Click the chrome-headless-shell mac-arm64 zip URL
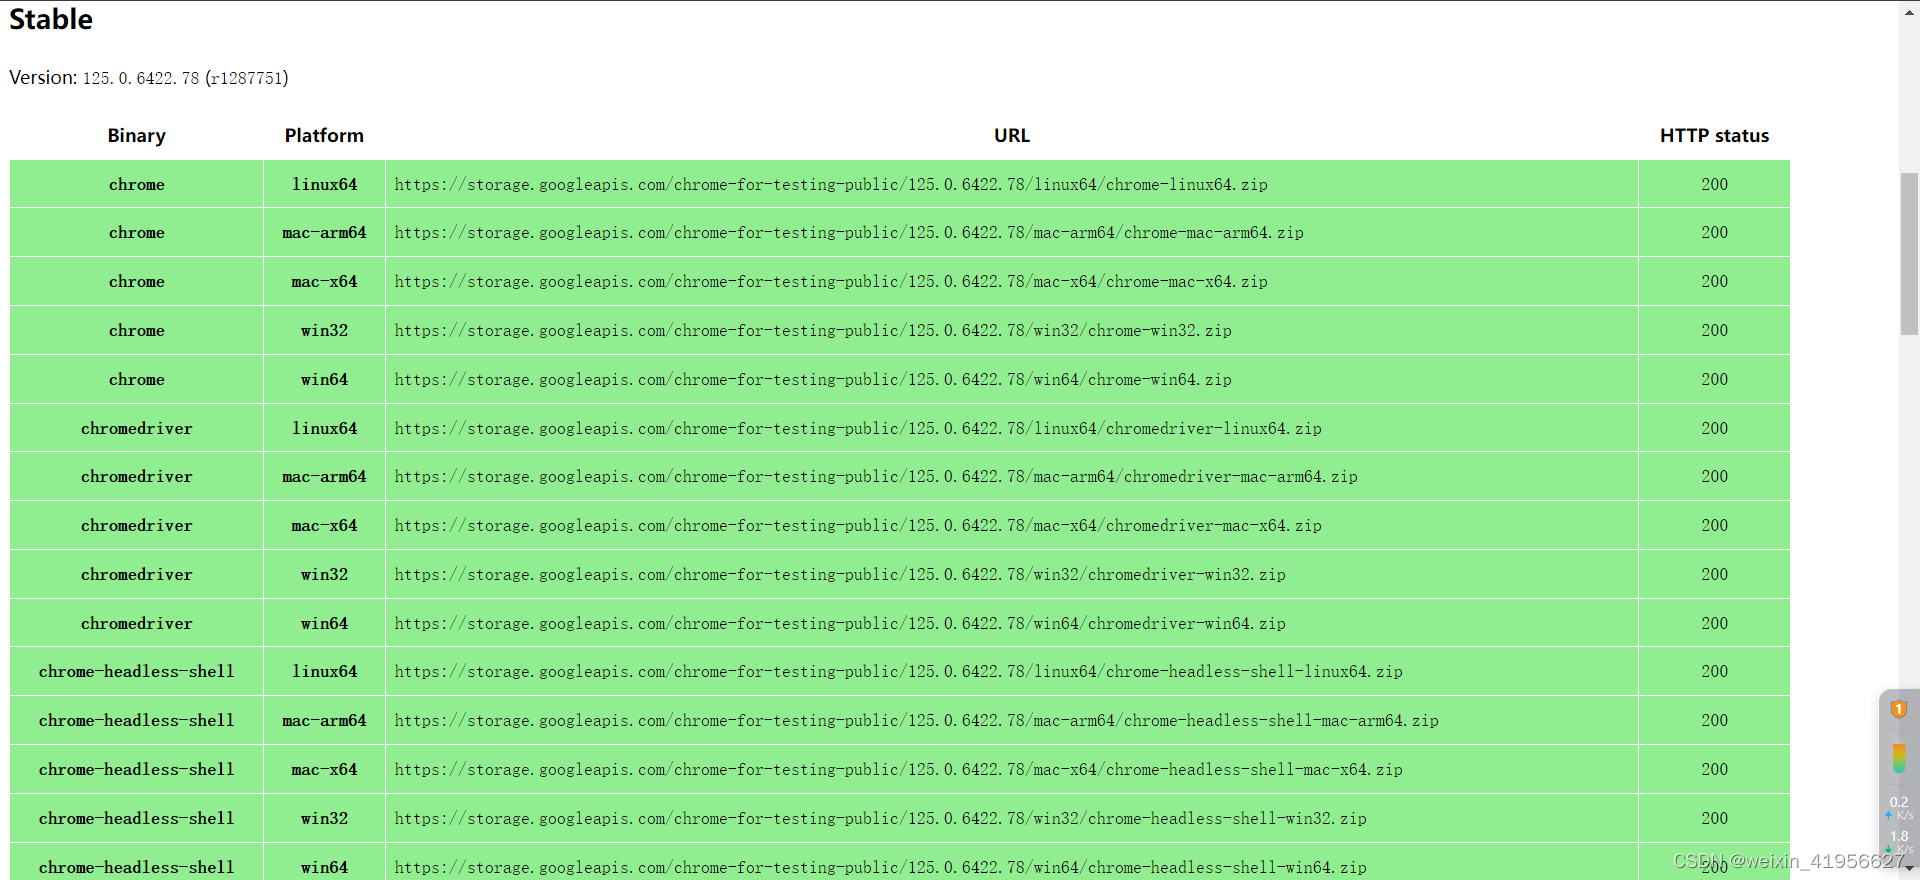The height and width of the screenshot is (880, 1920). (x=916, y=721)
